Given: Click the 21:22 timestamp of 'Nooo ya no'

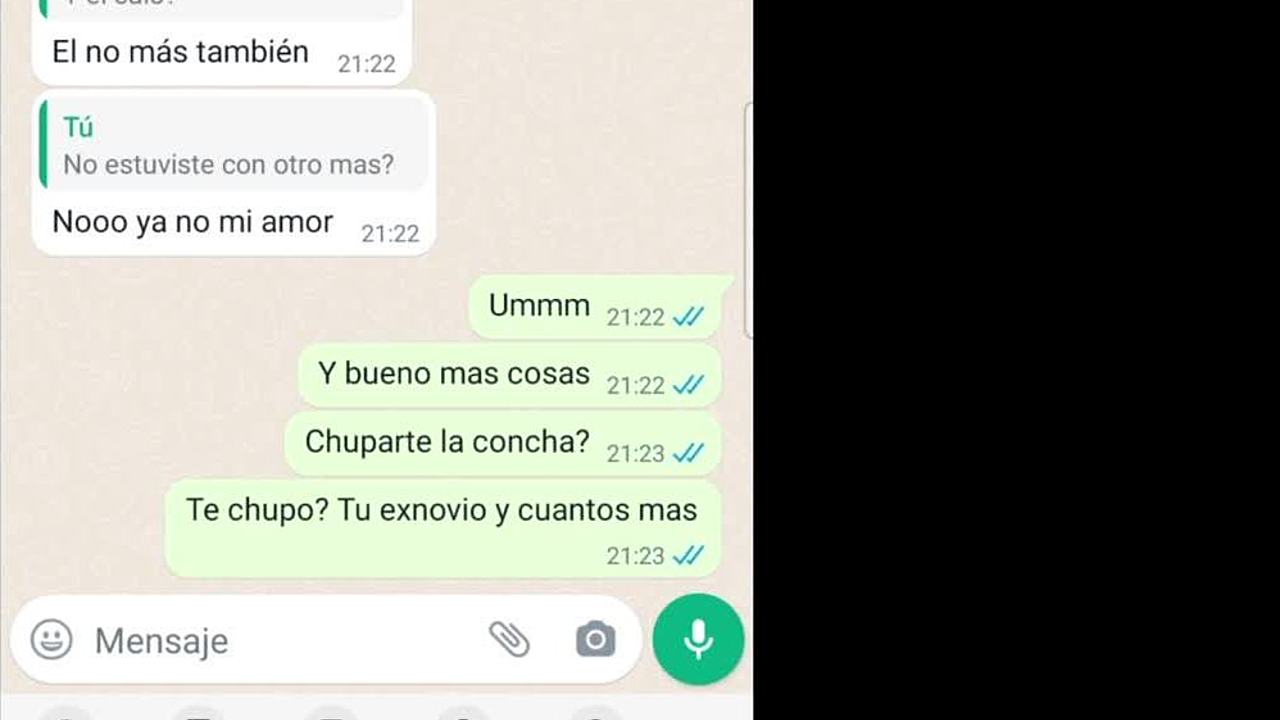Looking at the screenshot, I should click(x=390, y=234).
